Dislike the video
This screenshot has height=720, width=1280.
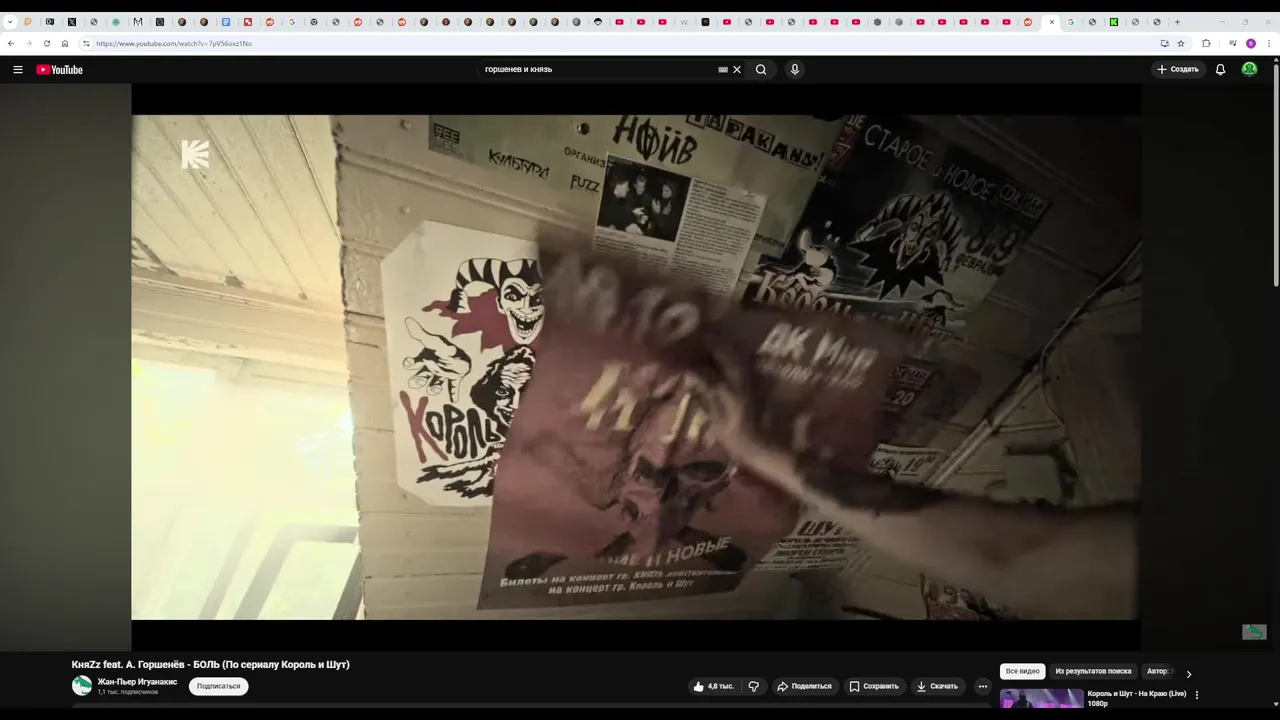pyautogui.click(x=754, y=686)
